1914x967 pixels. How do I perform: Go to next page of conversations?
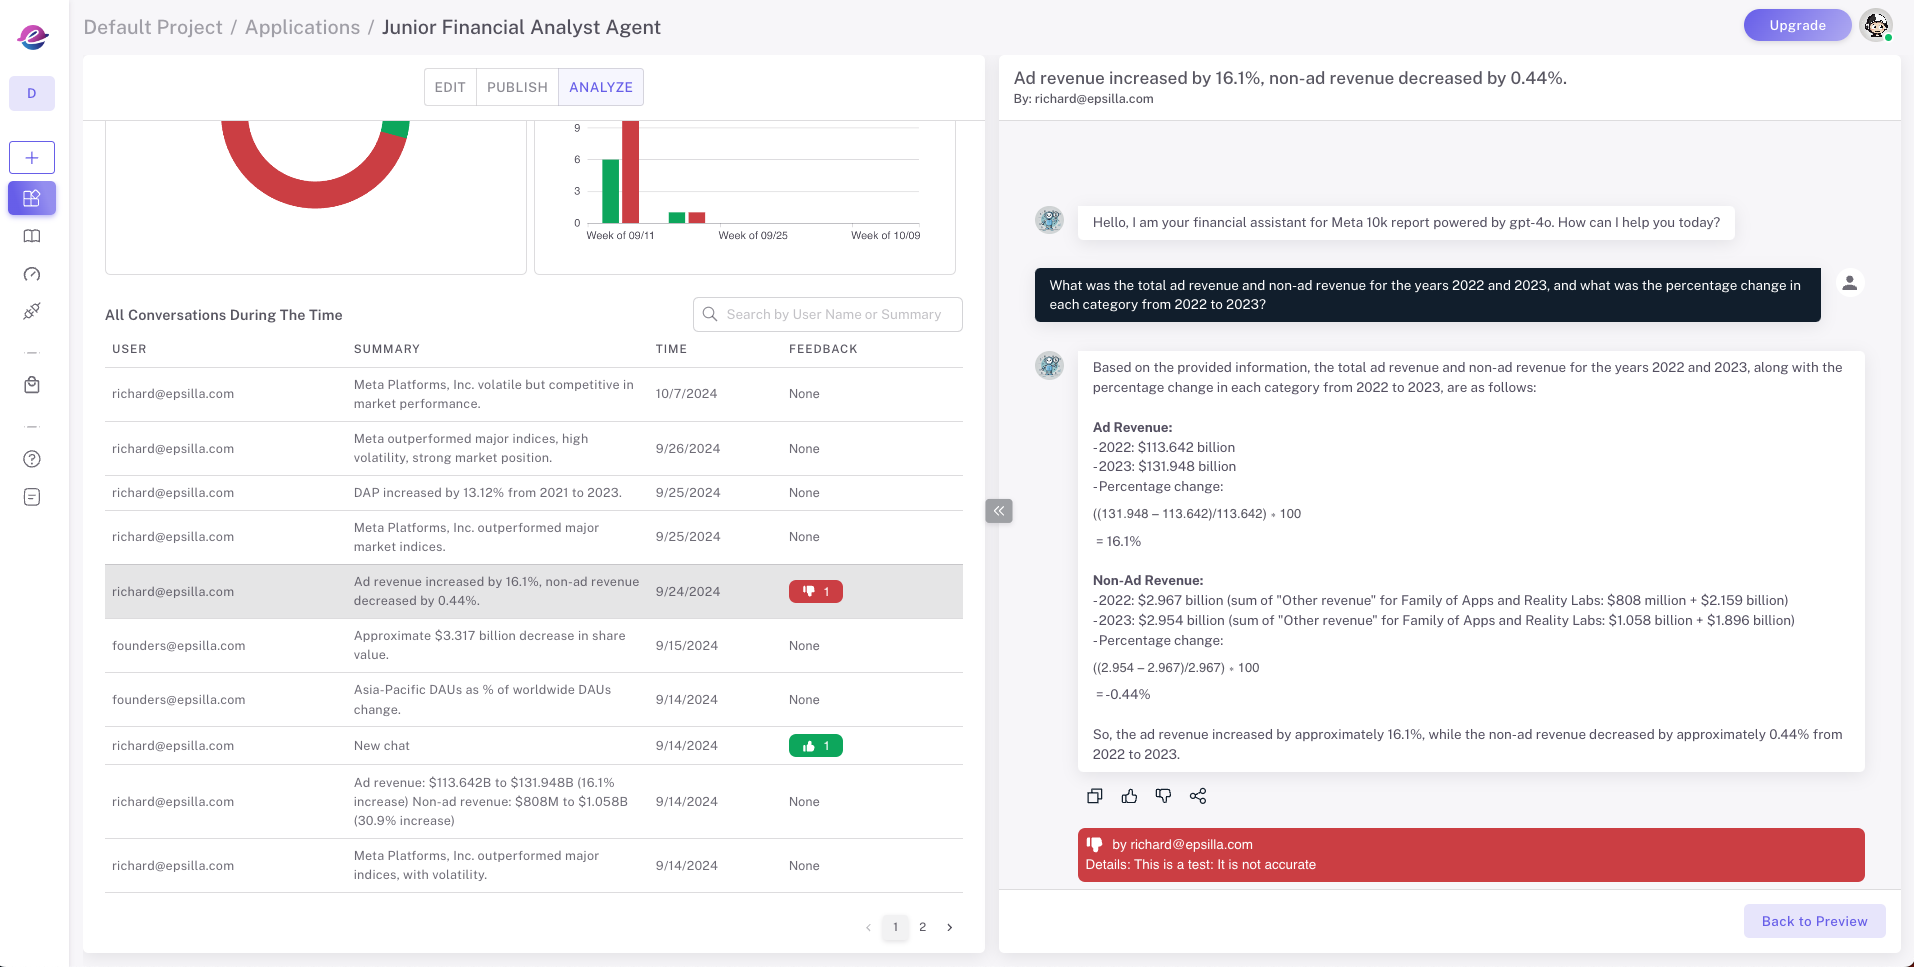tap(949, 927)
